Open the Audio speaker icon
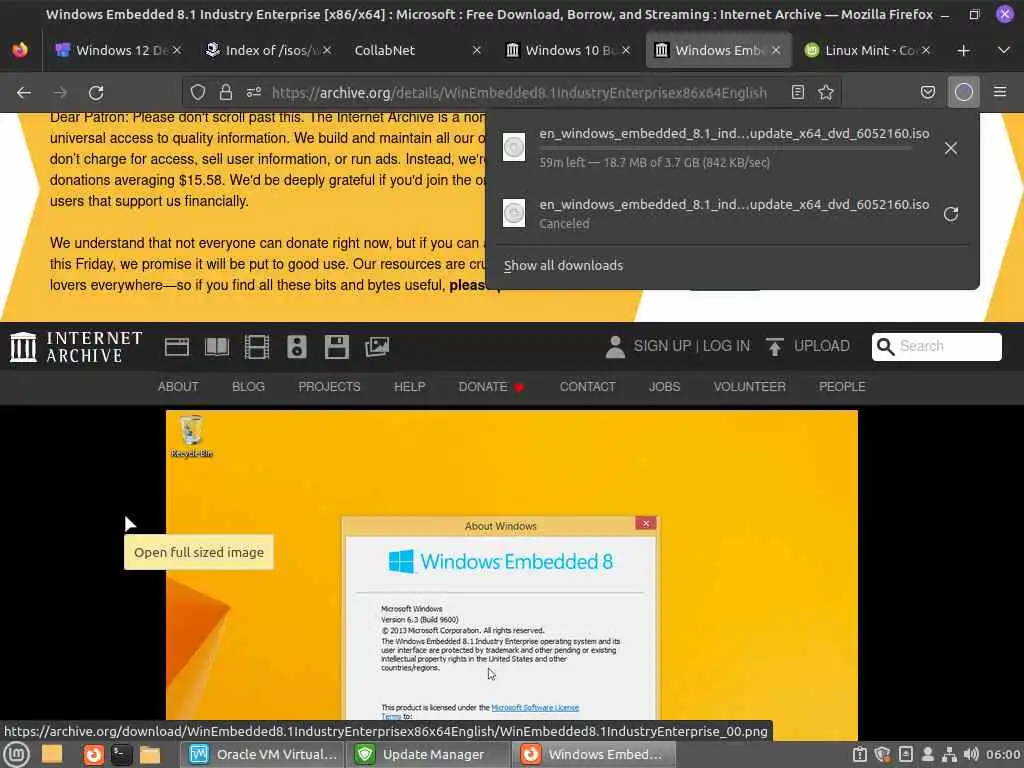Viewport: 1024px width, 768px height. [x=296, y=347]
